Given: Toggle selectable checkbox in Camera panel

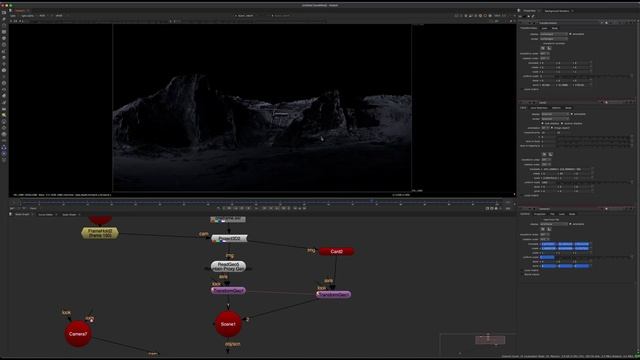Looking at the screenshot, I should 571,224.
